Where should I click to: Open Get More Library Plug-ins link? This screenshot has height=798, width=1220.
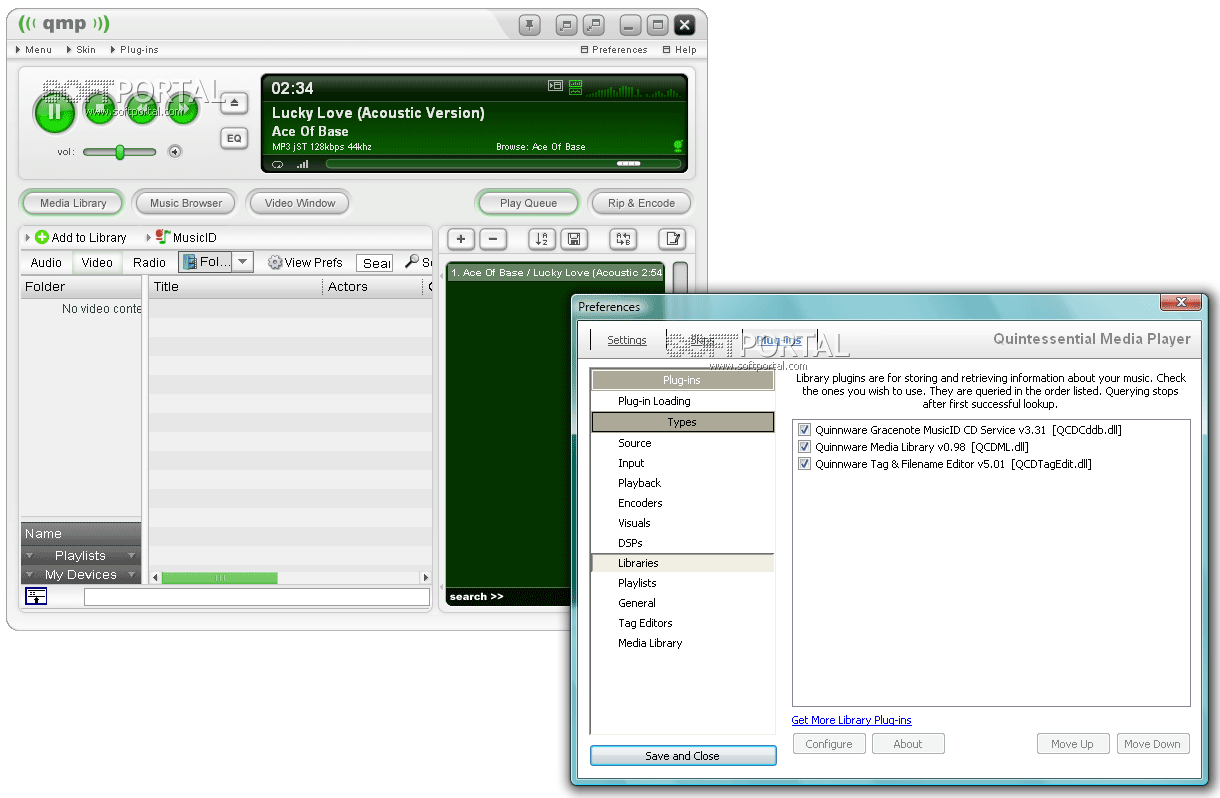[851, 720]
